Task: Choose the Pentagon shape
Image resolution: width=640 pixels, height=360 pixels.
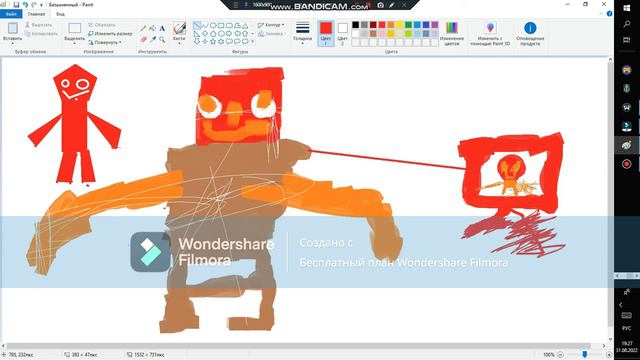Action: coord(213,33)
